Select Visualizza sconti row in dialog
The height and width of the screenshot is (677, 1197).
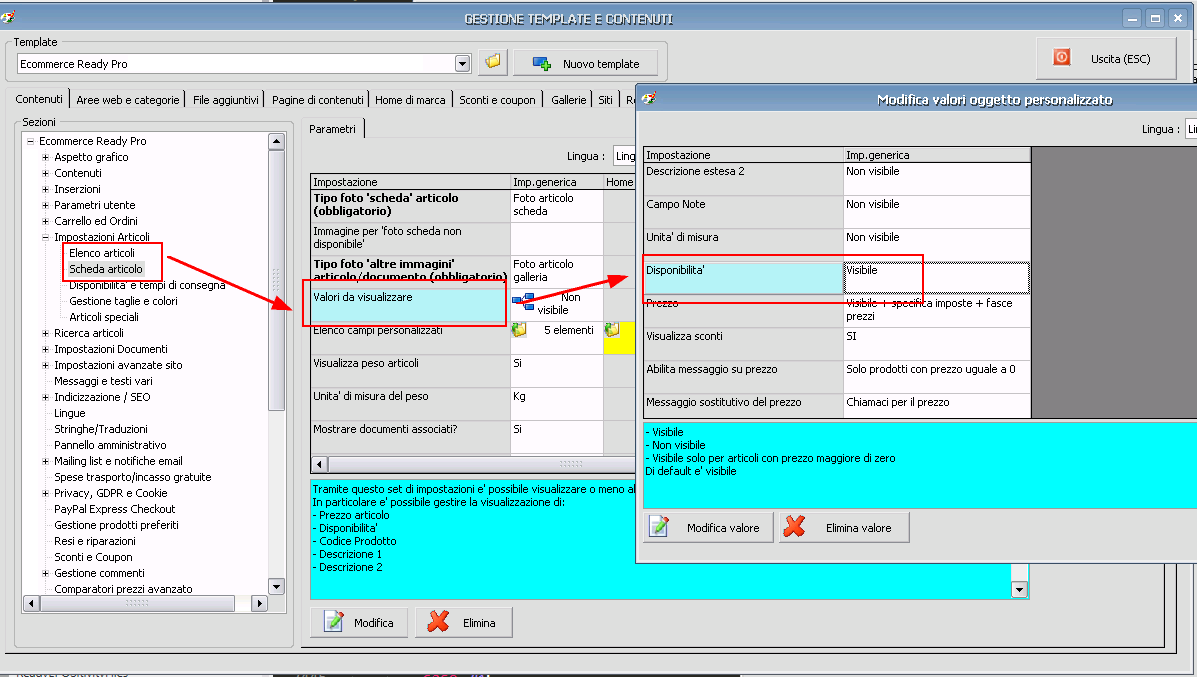pos(744,344)
